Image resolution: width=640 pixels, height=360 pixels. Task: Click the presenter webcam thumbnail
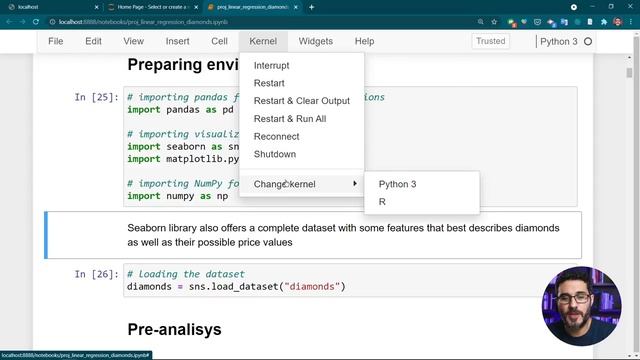click(x=582, y=306)
